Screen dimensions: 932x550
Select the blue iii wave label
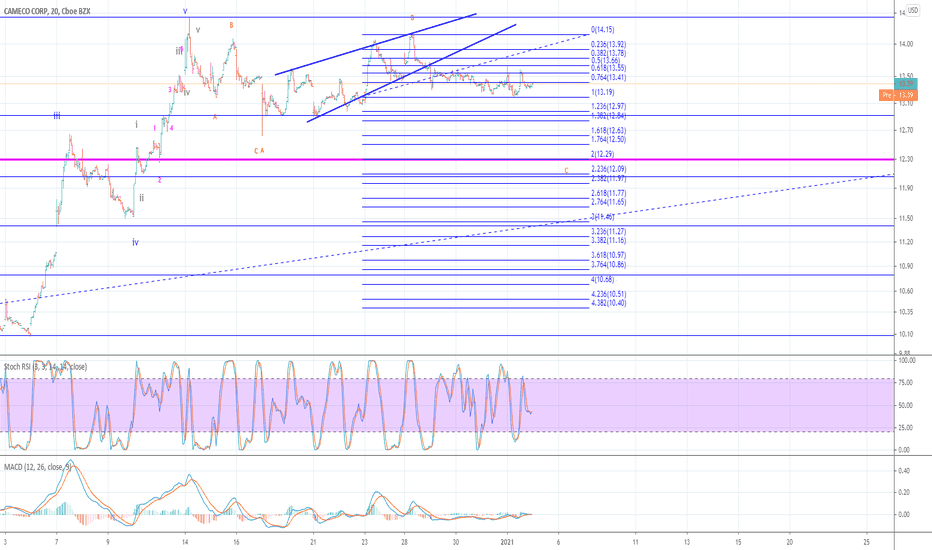point(57,115)
